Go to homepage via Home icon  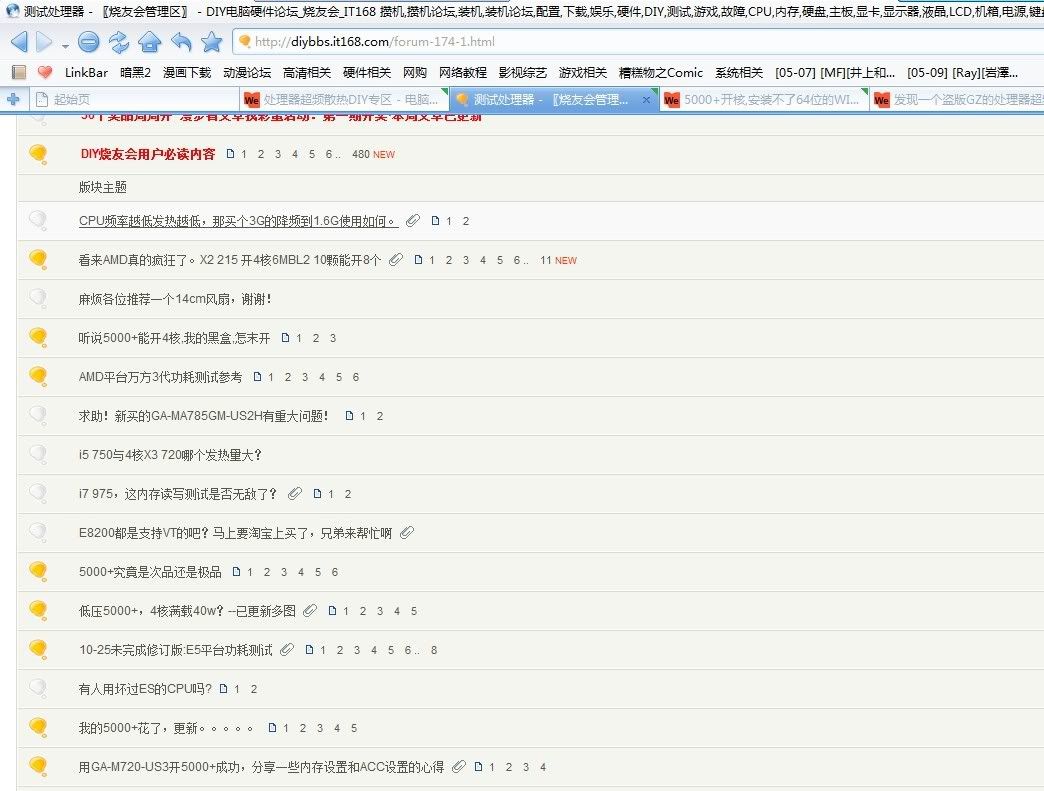point(149,42)
